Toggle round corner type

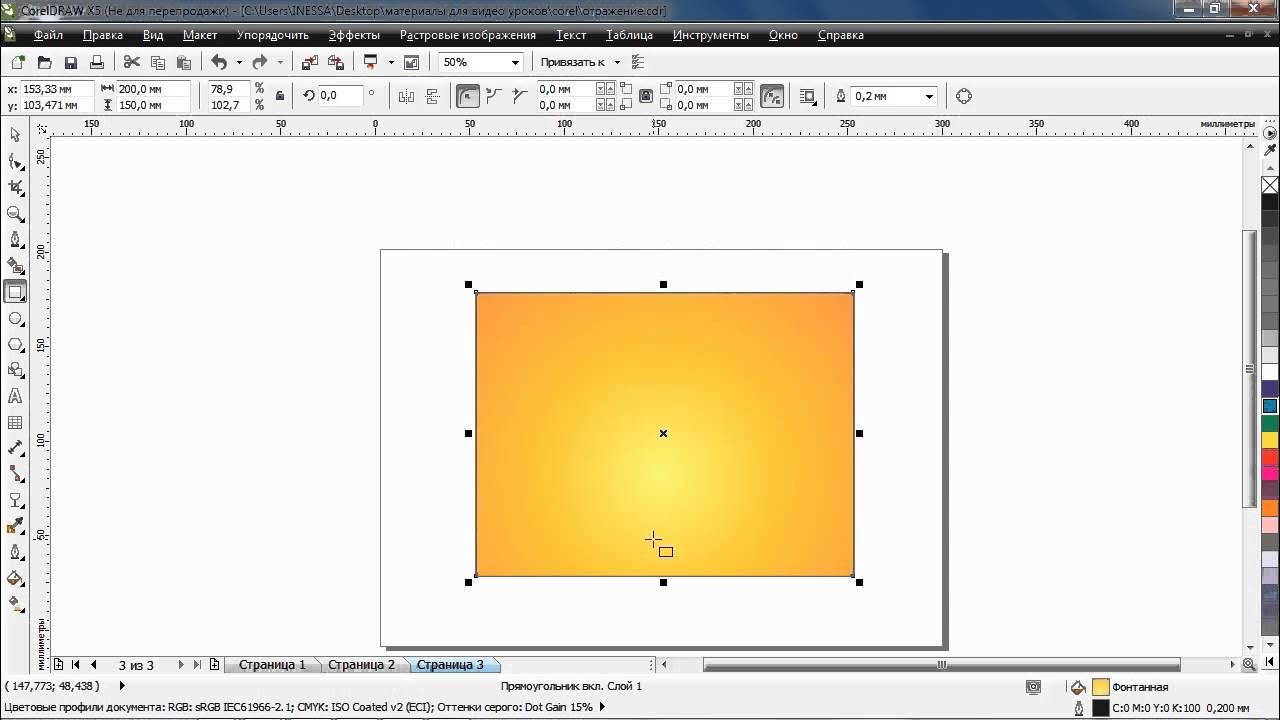click(x=467, y=96)
